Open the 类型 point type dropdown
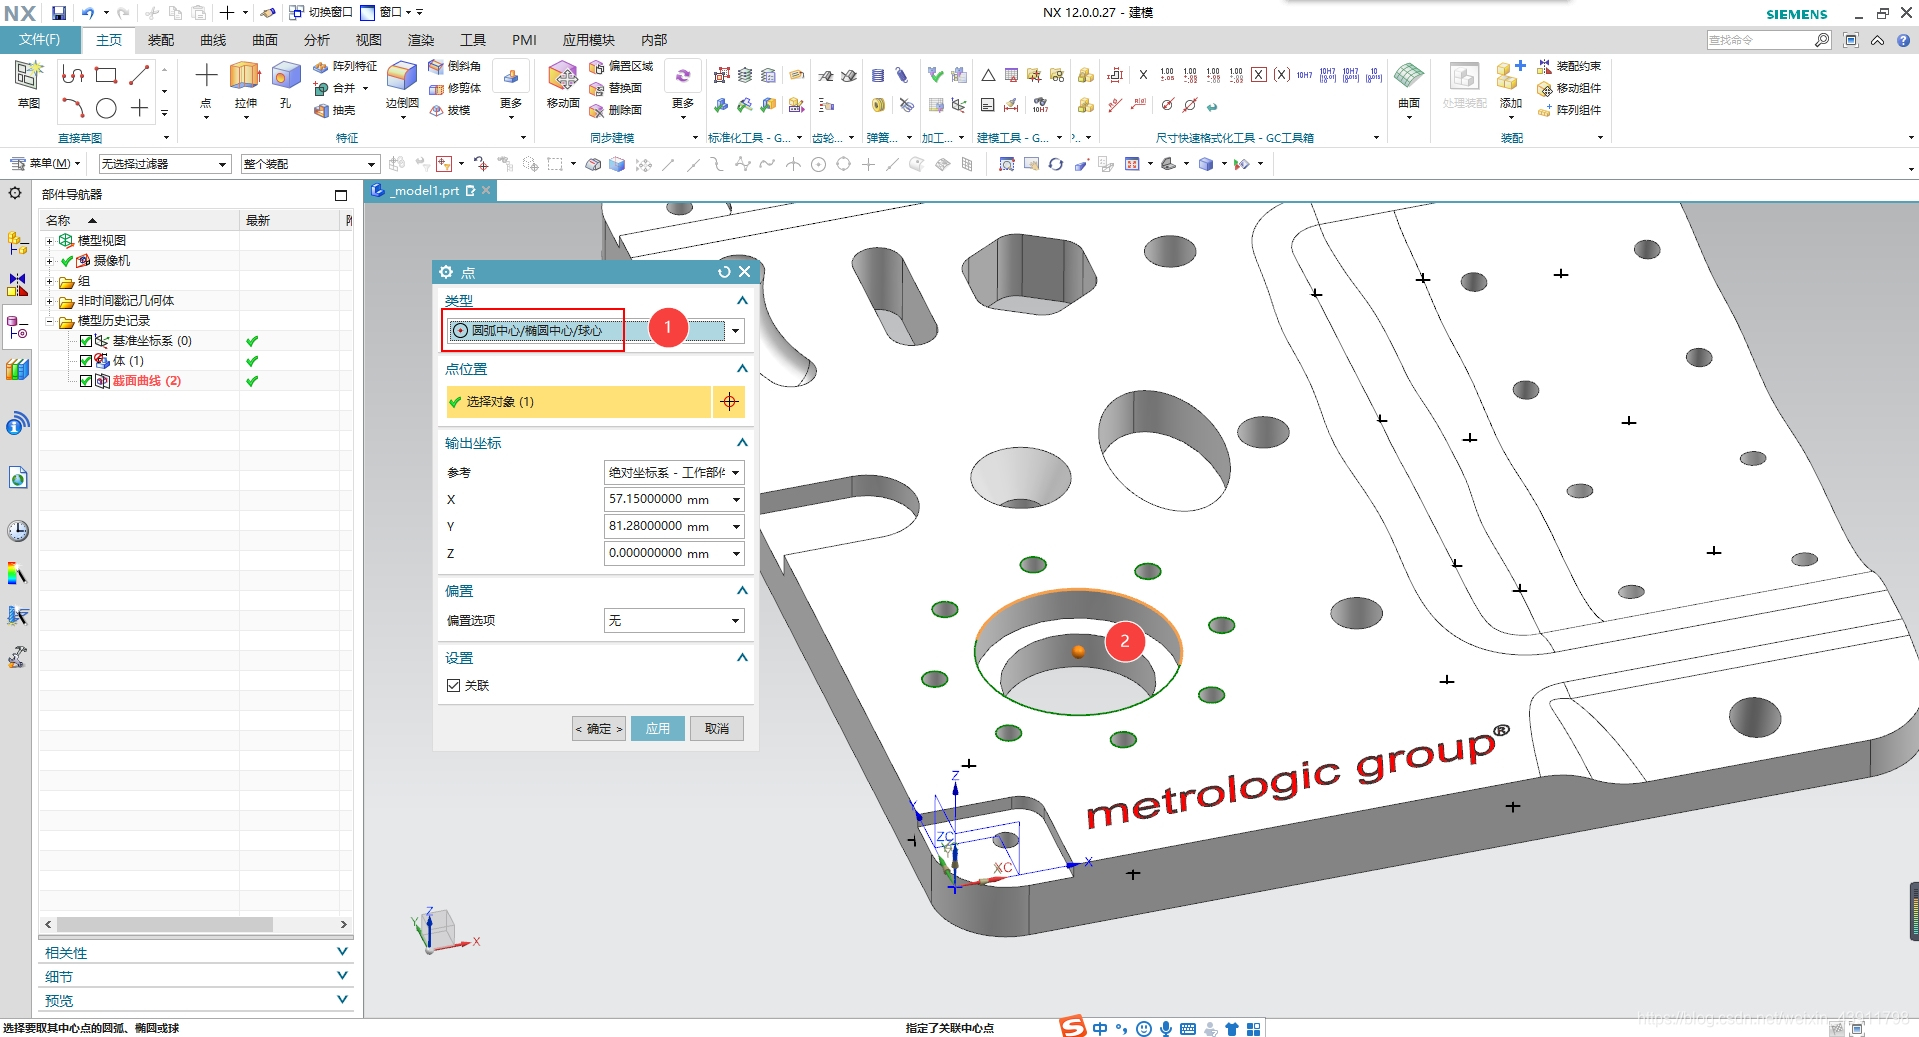Image resolution: width=1919 pixels, height=1037 pixels. 736,331
